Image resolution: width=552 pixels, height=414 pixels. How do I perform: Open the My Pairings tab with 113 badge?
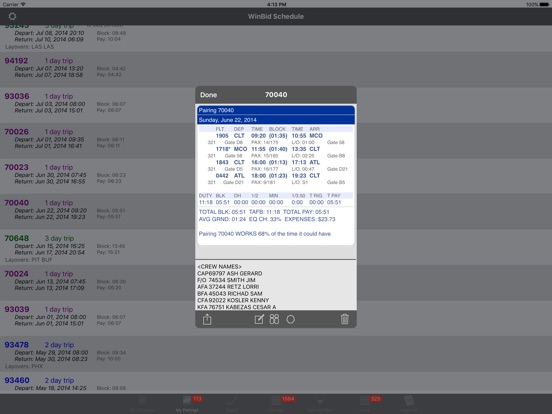tap(188, 403)
